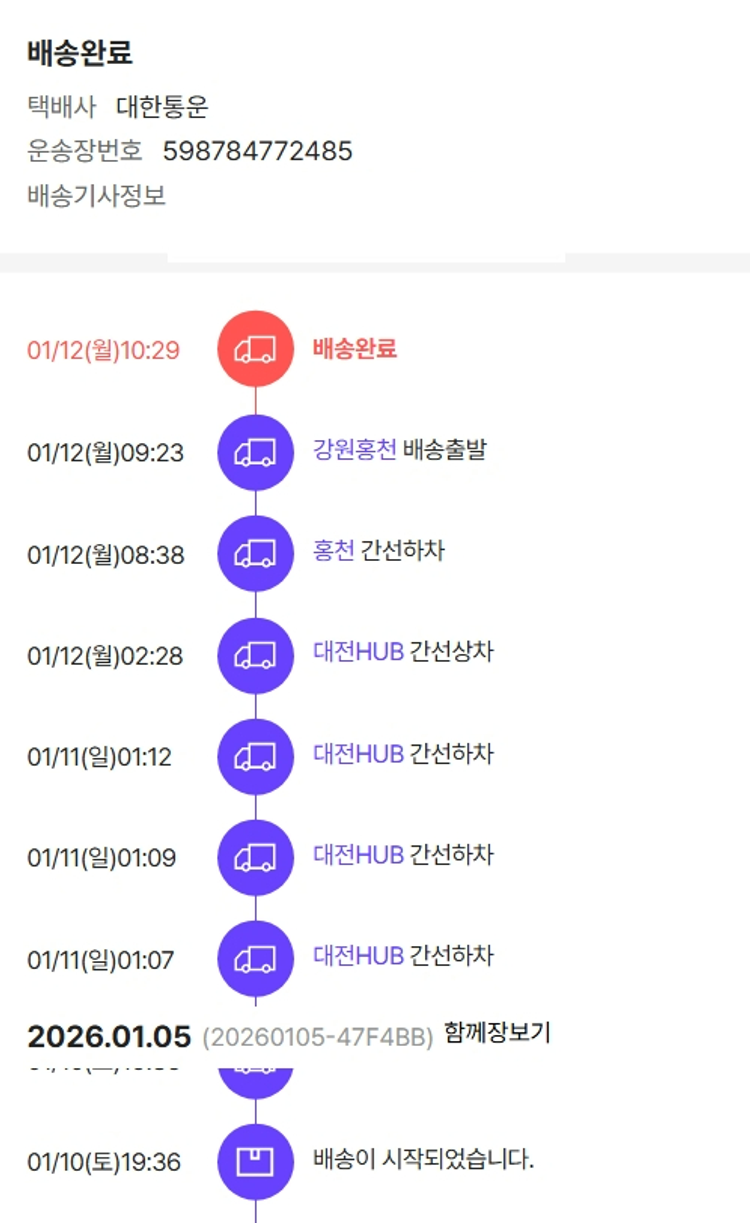The width and height of the screenshot is (750, 1223).
Task: Click the courier name 대한통운
Action: pos(162,107)
